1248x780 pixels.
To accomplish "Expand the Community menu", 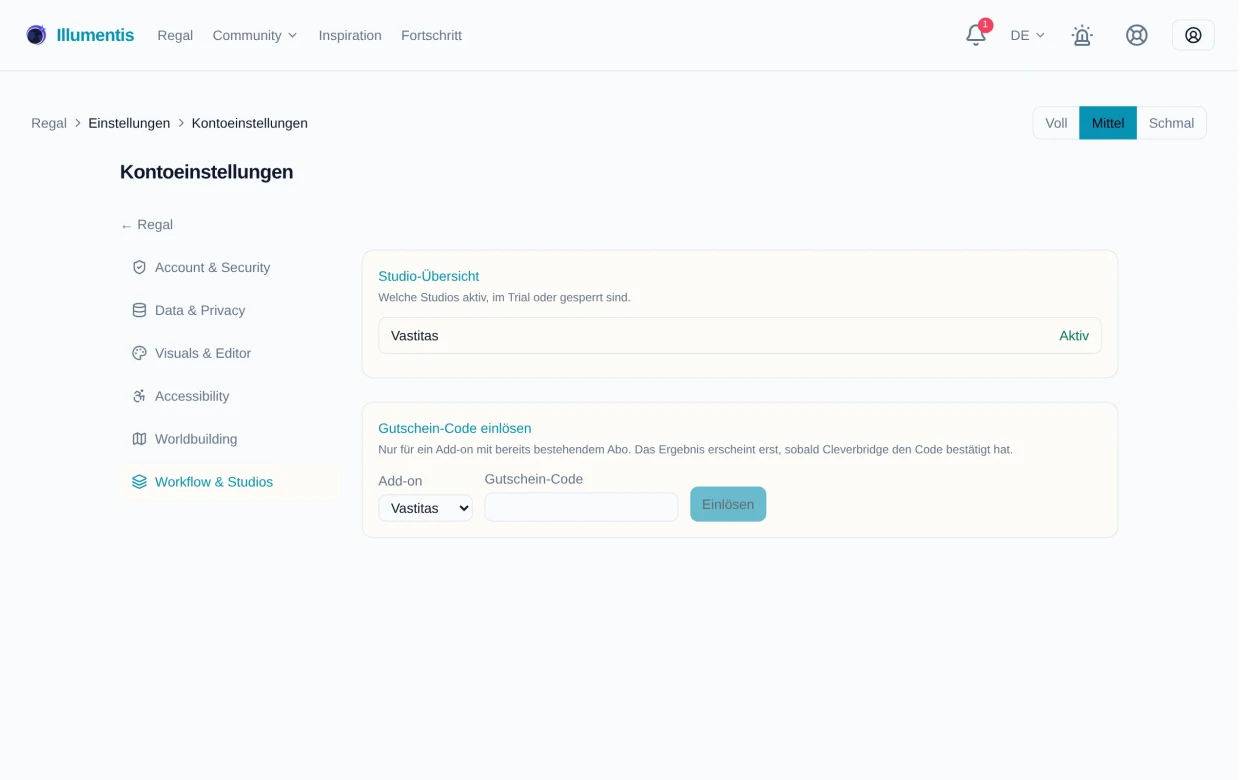I will (255, 35).
